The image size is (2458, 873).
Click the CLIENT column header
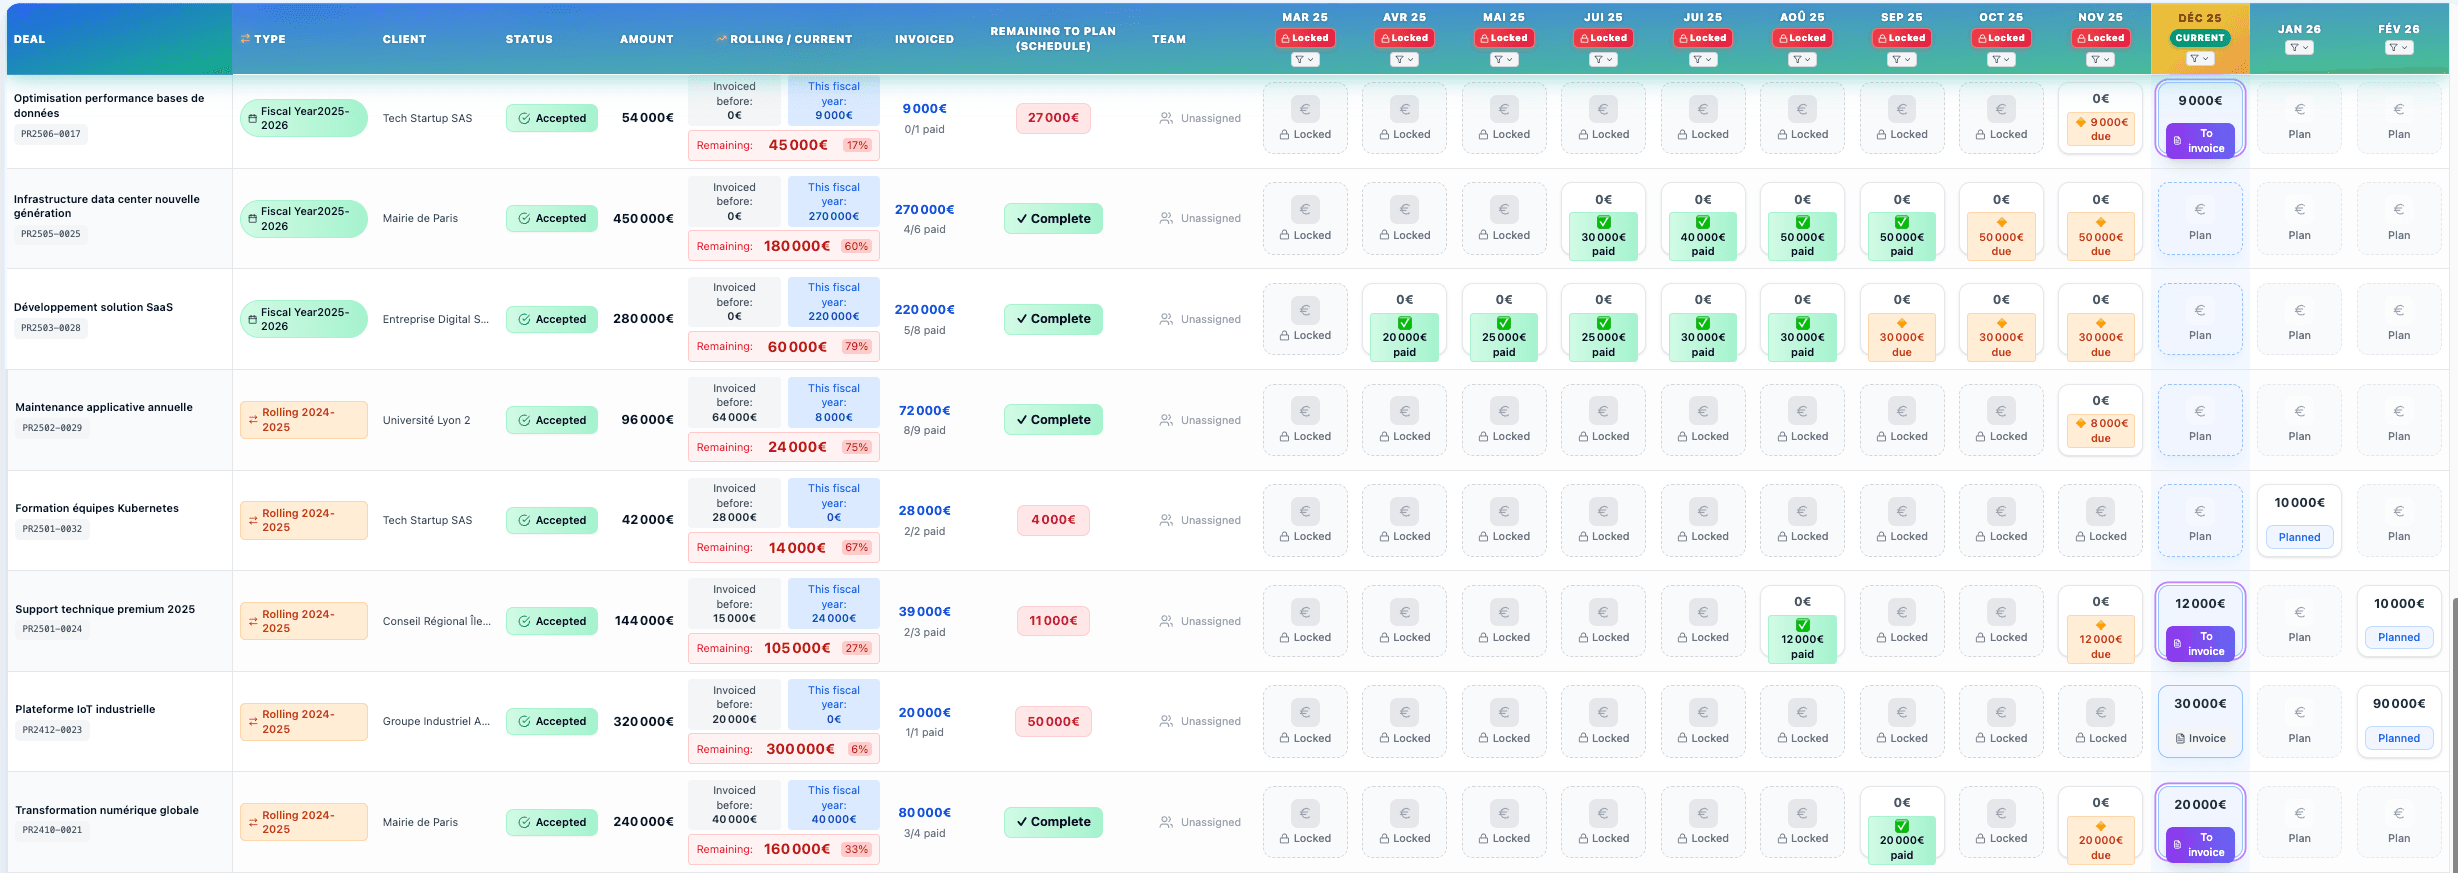[x=404, y=39]
